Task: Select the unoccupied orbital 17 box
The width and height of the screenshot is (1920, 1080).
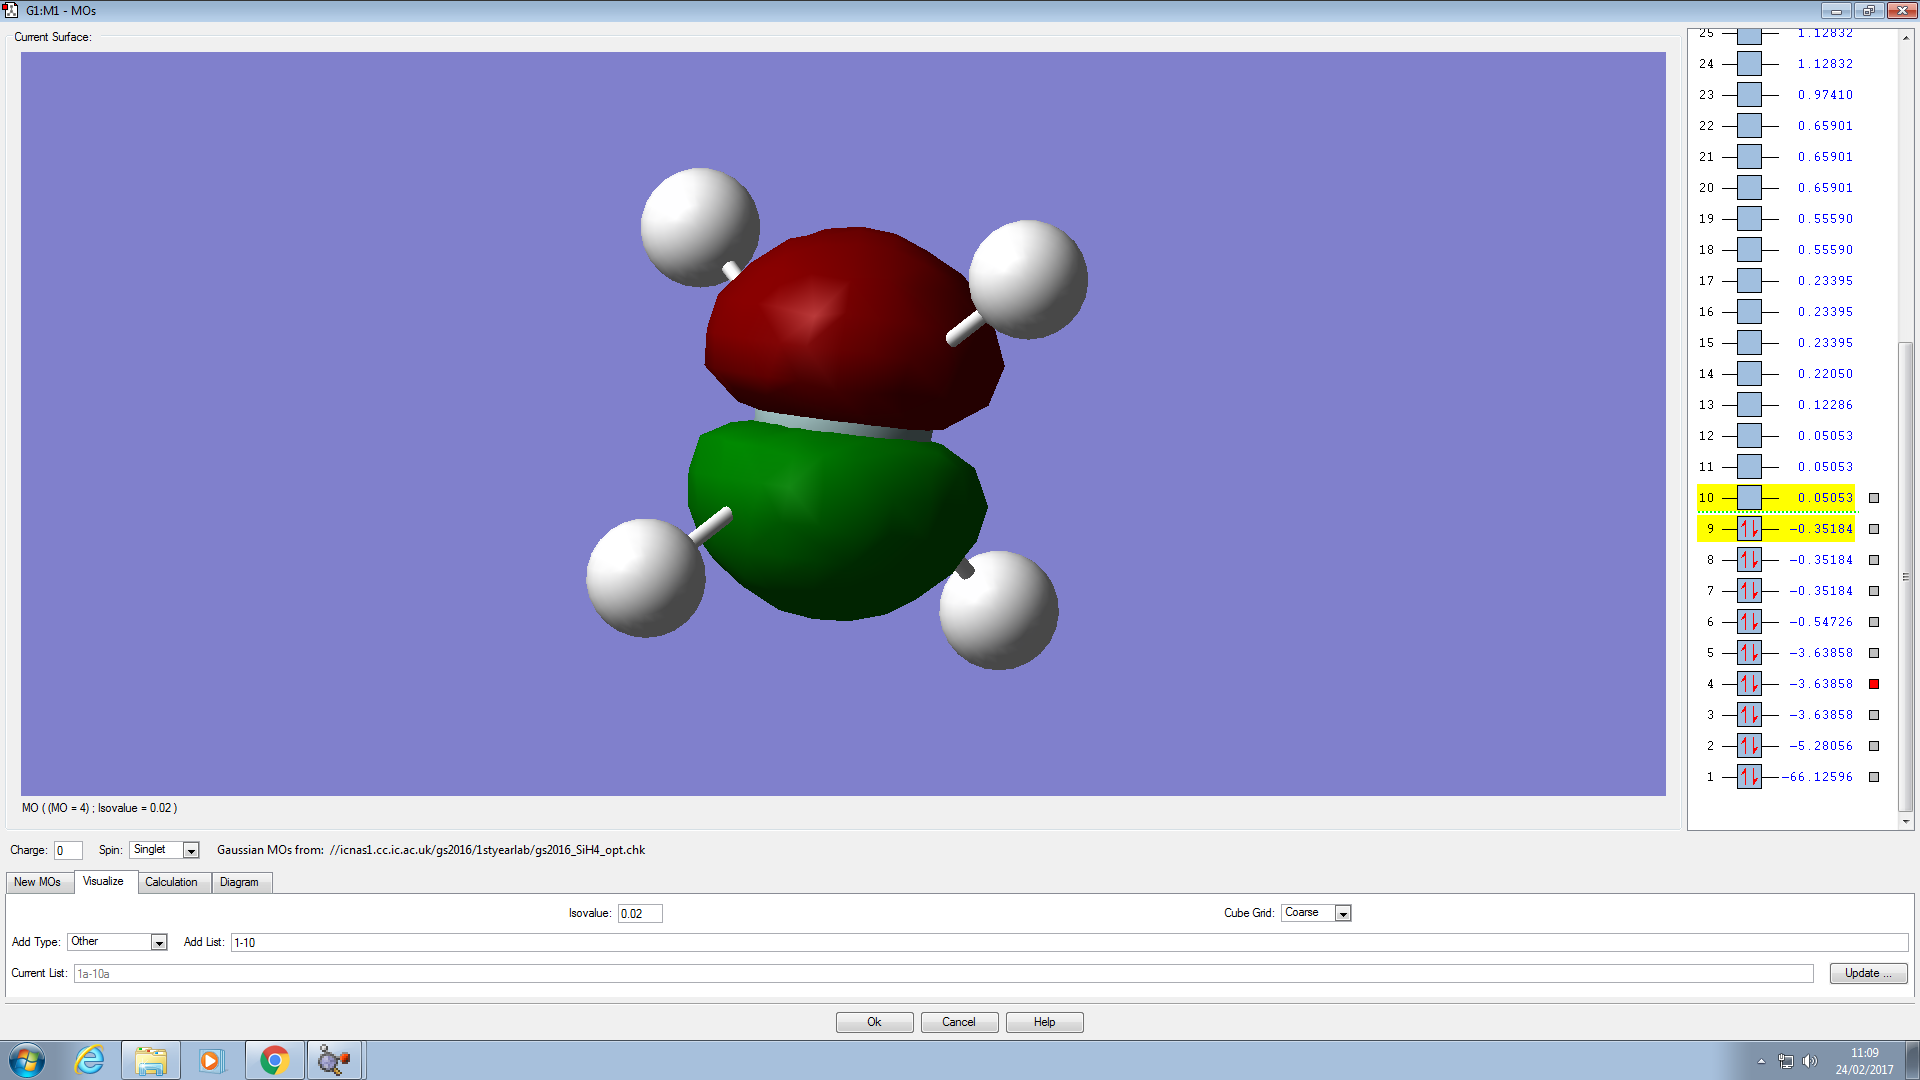Action: coord(1749,281)
